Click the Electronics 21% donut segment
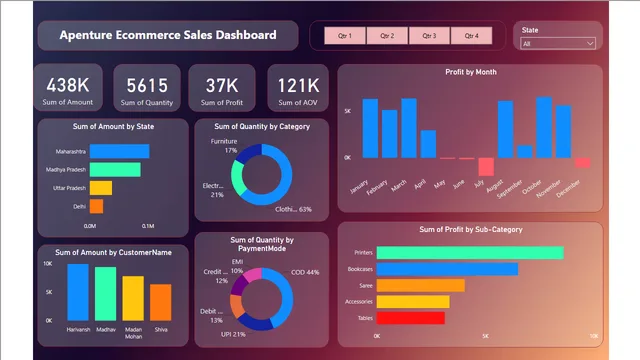Screen dimensions: 640x360 point(238,179)
